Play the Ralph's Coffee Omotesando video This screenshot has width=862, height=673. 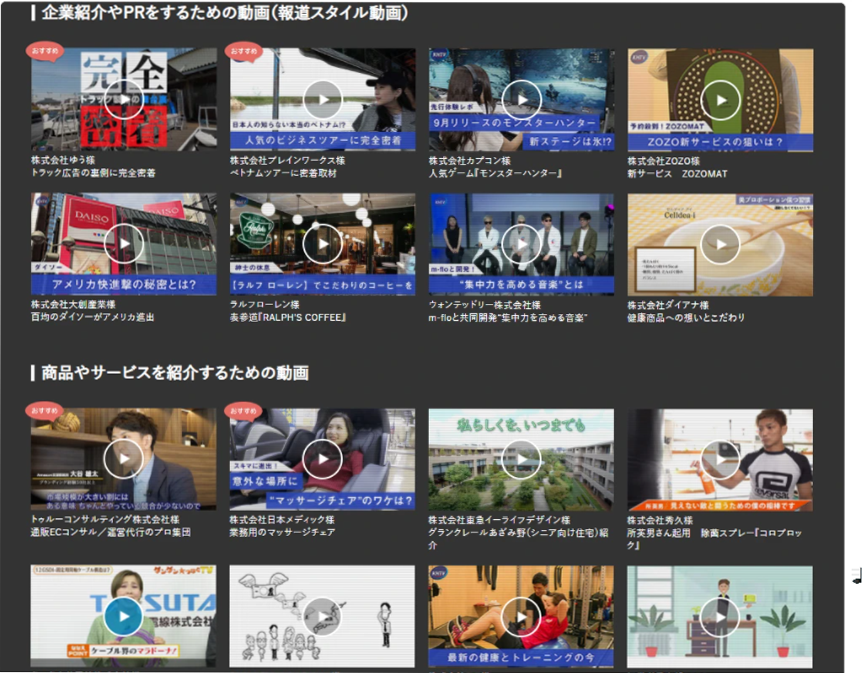point(322,244)
